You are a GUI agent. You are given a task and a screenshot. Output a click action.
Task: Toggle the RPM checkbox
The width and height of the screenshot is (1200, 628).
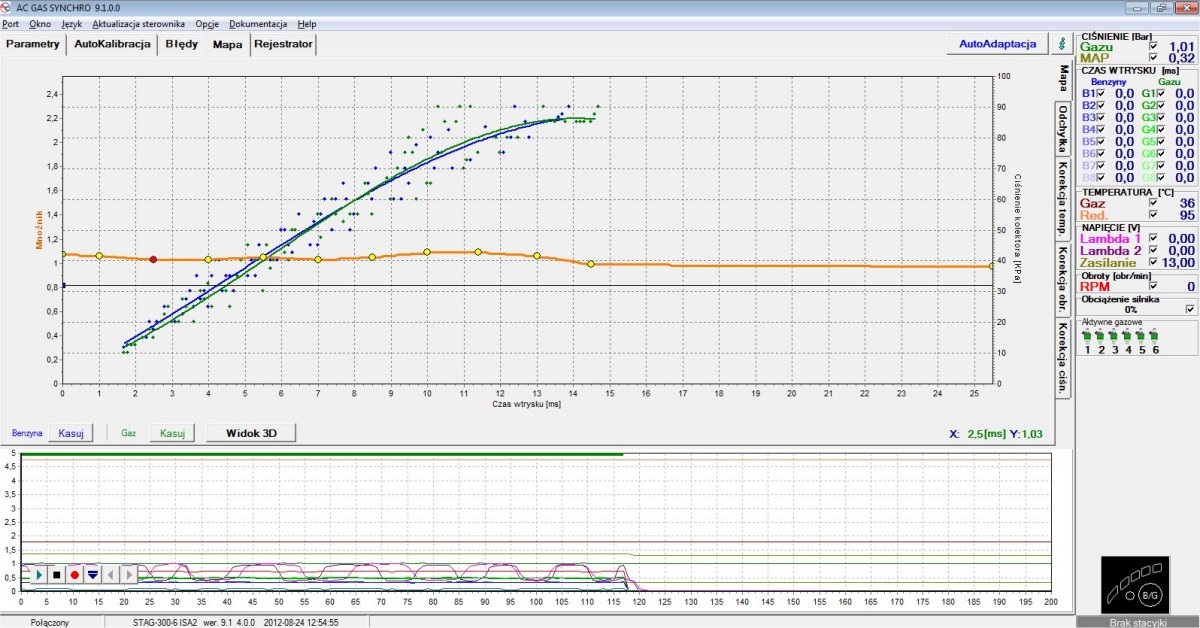[x=1154, y=286]
